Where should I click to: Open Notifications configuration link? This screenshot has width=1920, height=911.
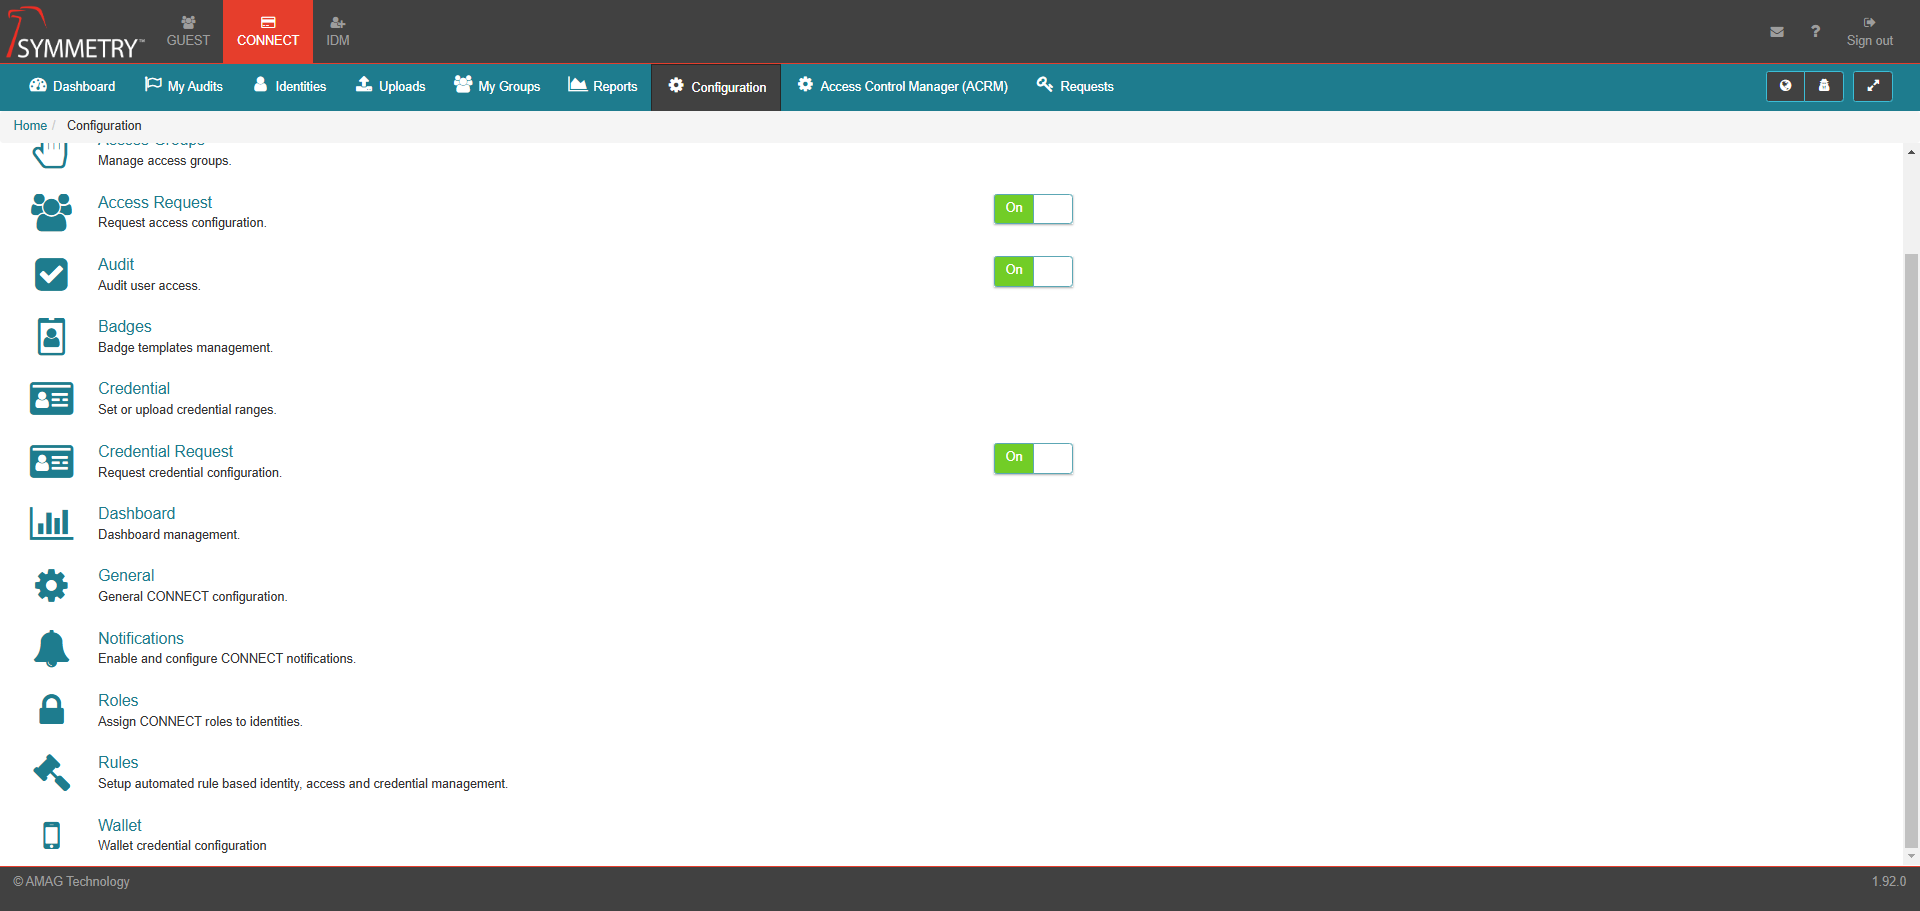coord(141,638)
